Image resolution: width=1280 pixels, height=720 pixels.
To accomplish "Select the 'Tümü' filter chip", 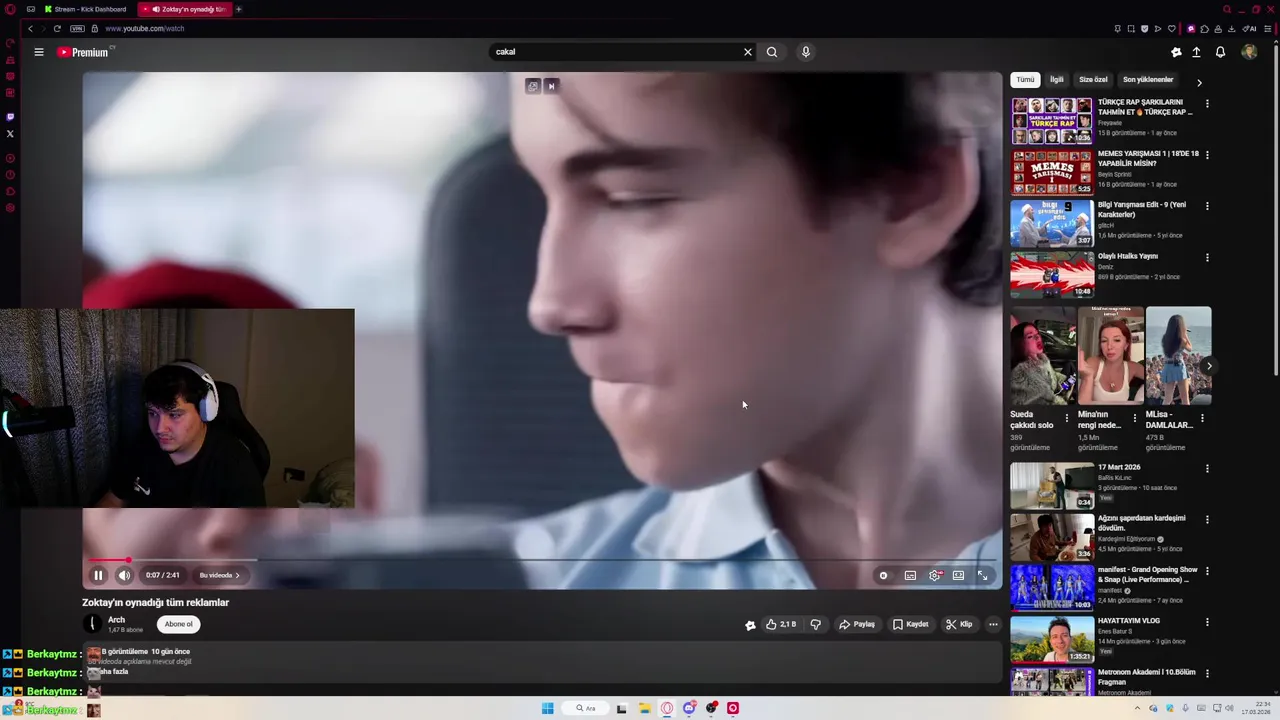I will click(1025, 80).
